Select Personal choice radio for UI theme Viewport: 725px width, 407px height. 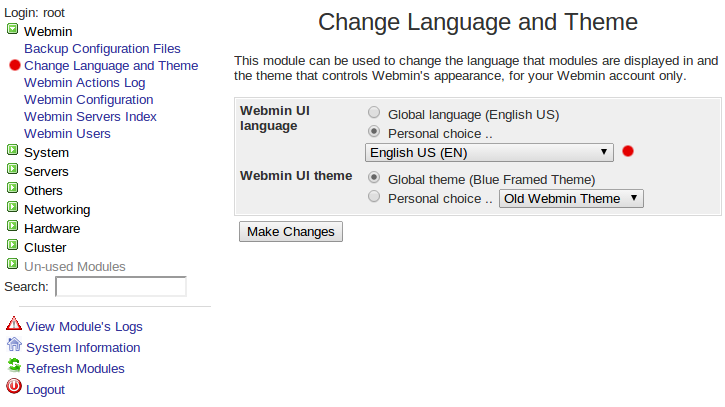point(374,197)
